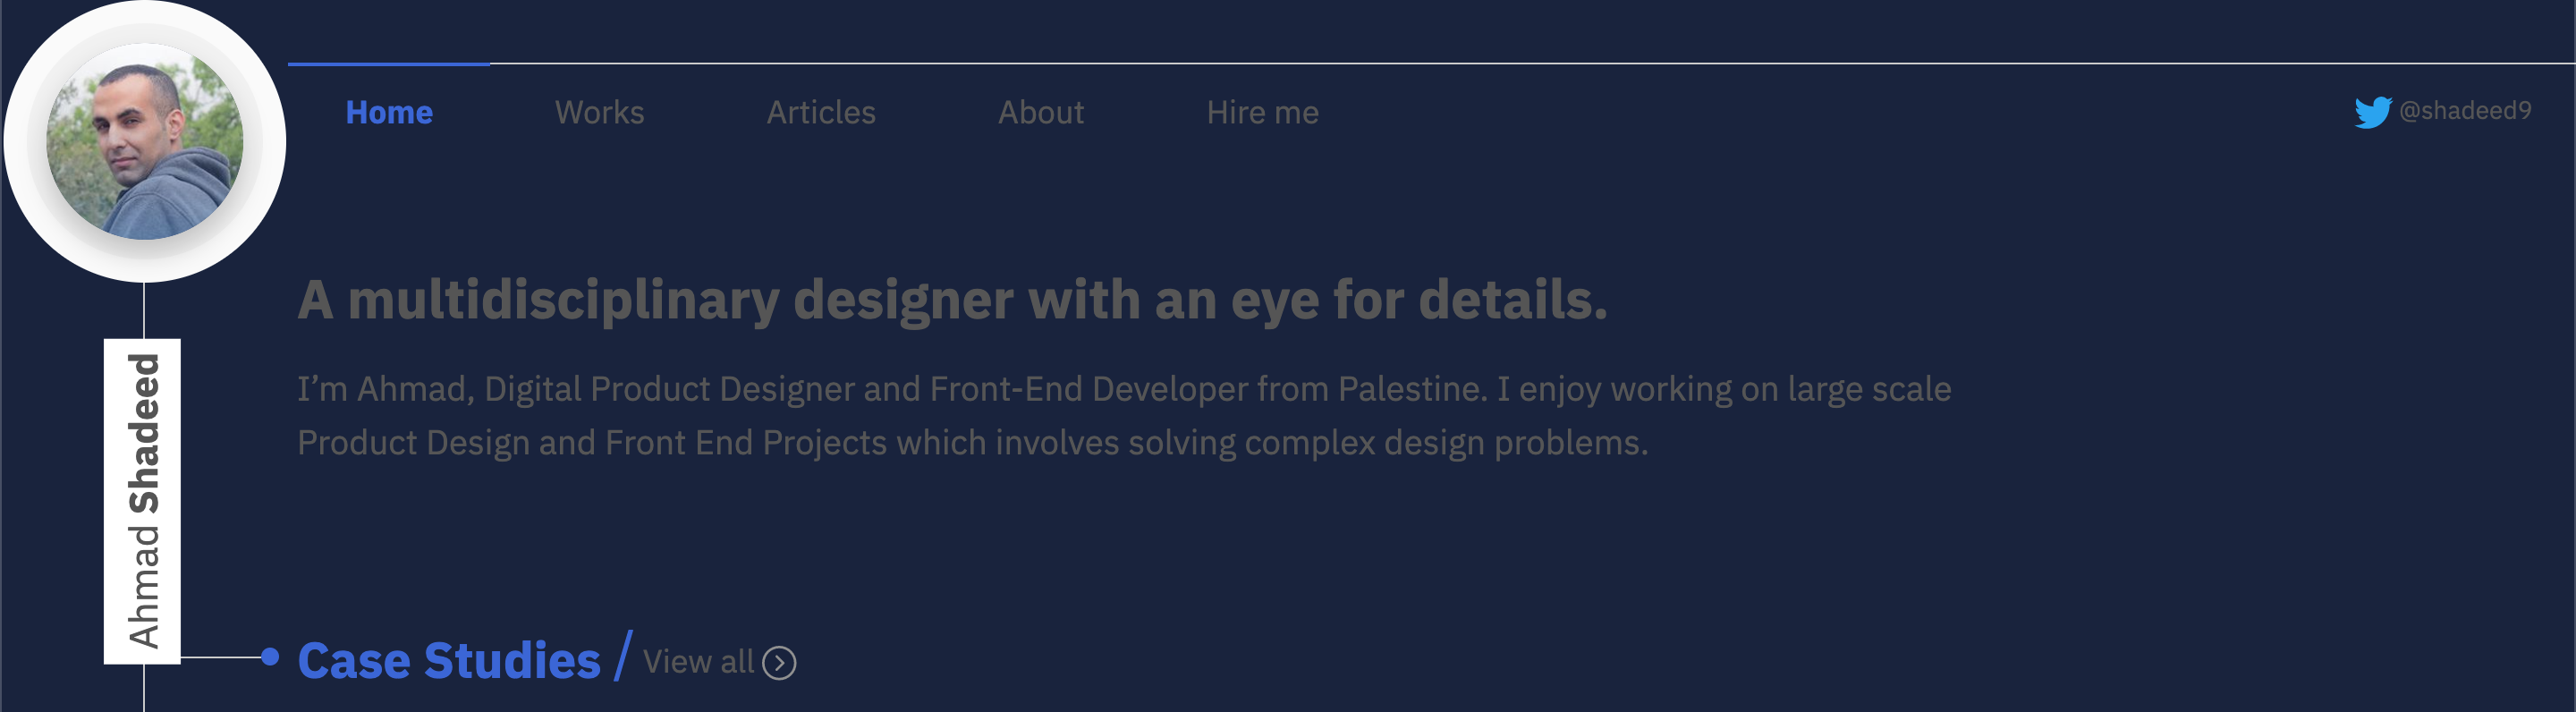
Task: Click Ahmad's round profile photo
Action: coord(145,142)
